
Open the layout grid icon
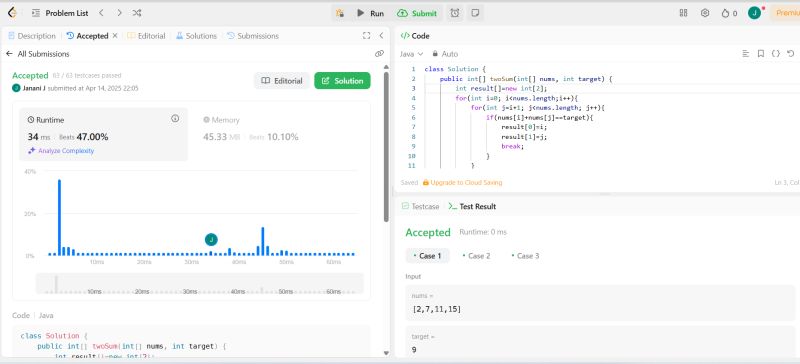pyautogui.click(x=684, y=13)
